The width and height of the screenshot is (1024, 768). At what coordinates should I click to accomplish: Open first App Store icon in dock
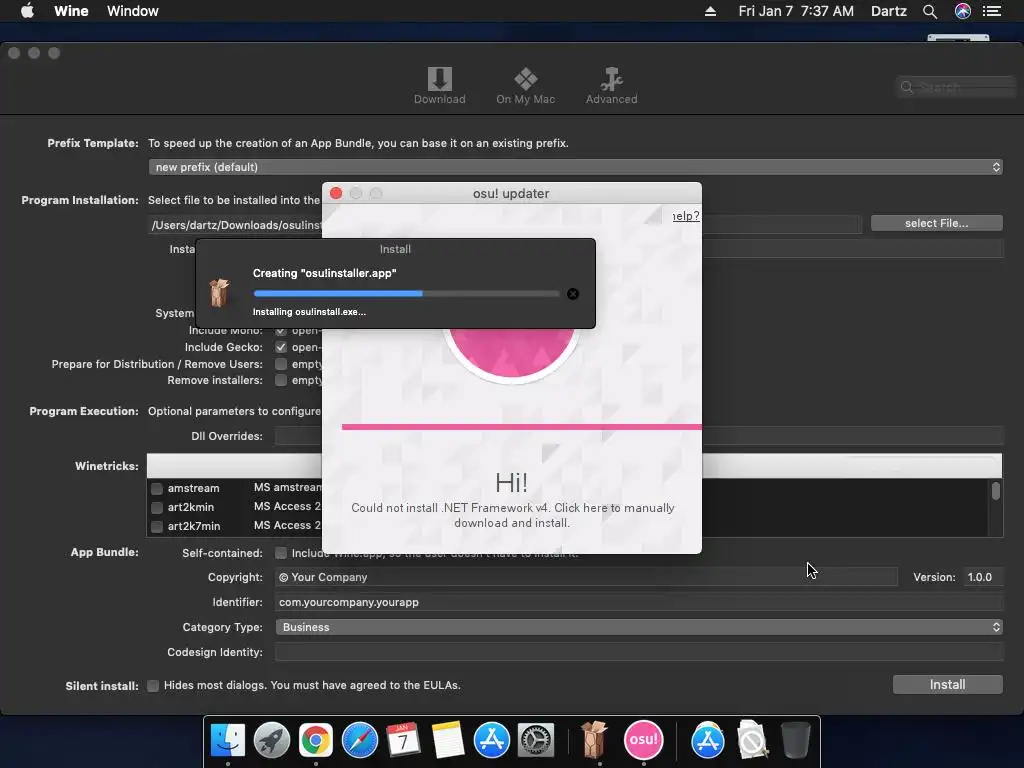(492, 741)
